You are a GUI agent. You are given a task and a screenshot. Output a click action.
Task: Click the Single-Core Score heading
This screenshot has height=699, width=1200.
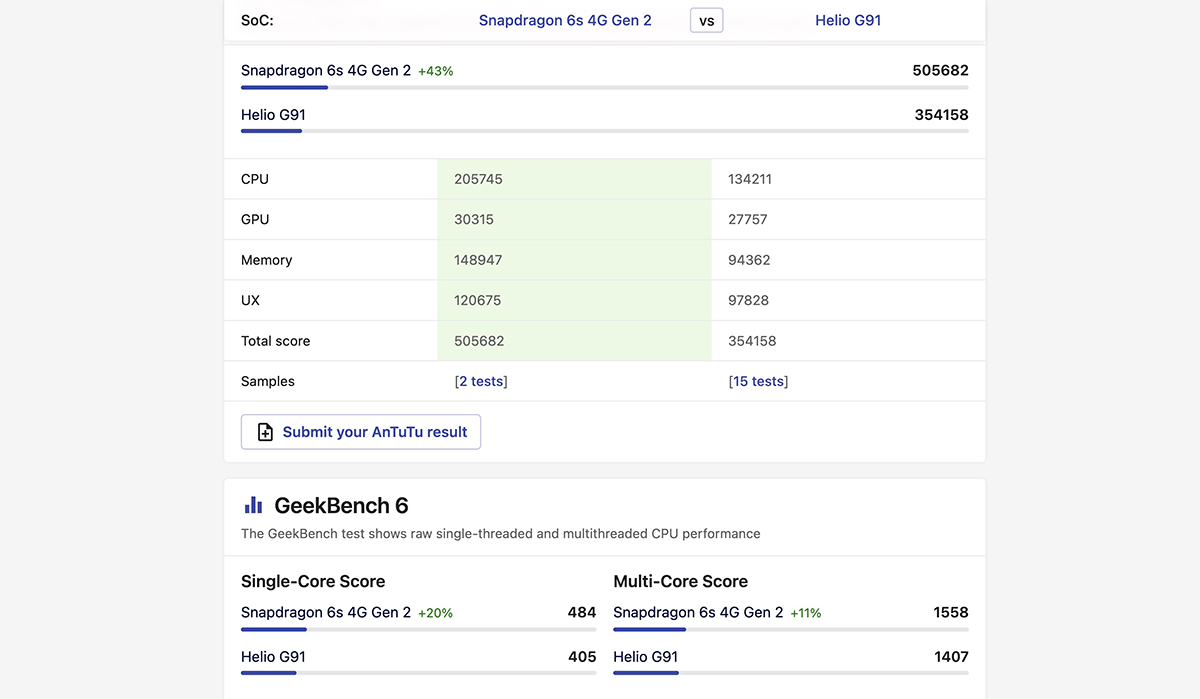tap(313, 581)
